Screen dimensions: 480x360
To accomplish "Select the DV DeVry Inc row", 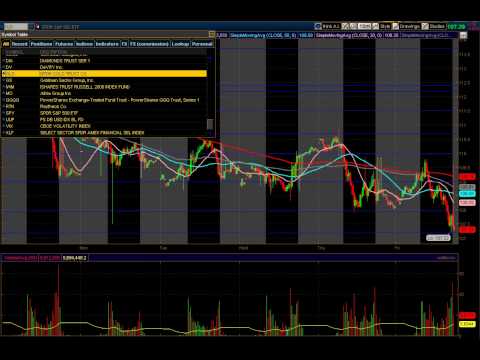I will click(104, 67).
